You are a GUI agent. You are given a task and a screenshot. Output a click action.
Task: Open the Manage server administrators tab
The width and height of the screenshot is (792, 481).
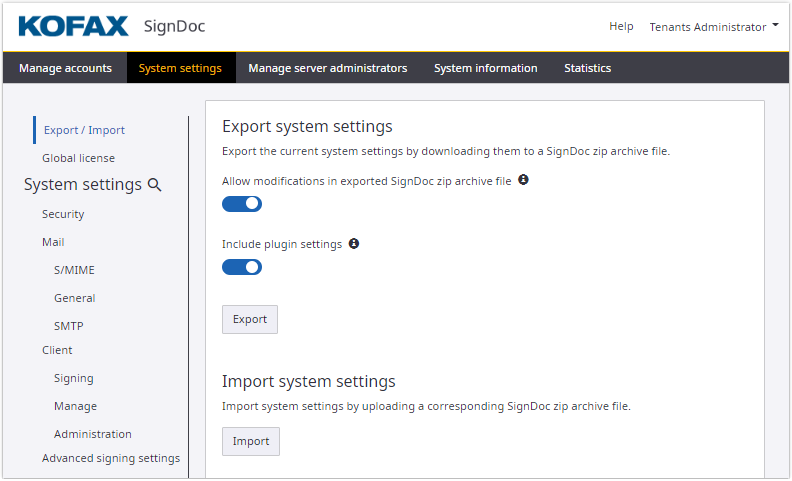[x=327, y=68]
